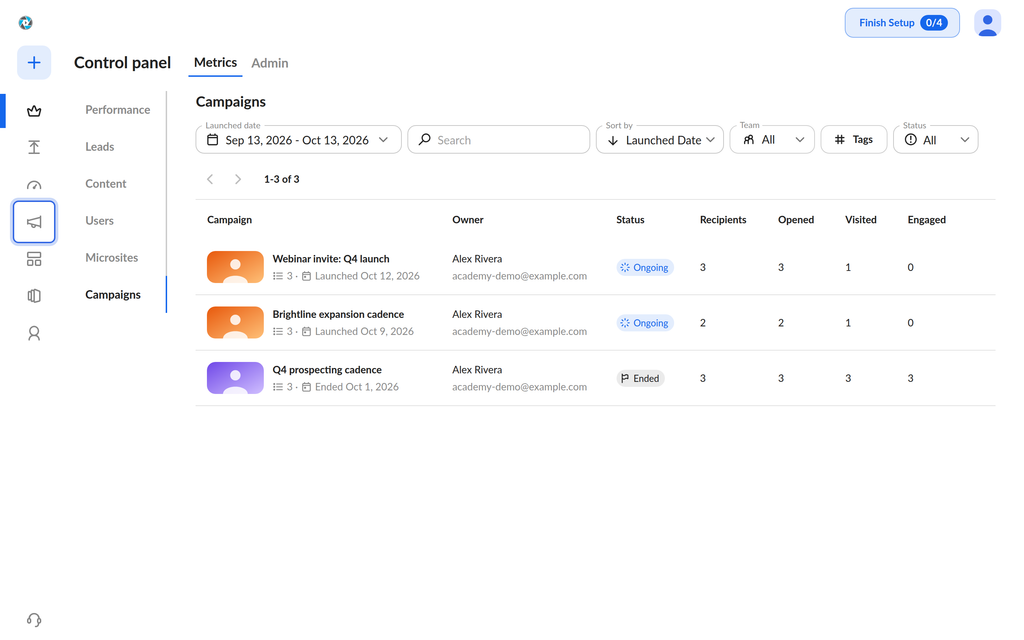Viewport: 1024px width, 640px height.
Task: Click Ongoing status of Webinar invite
Action: tap(645, 267)
